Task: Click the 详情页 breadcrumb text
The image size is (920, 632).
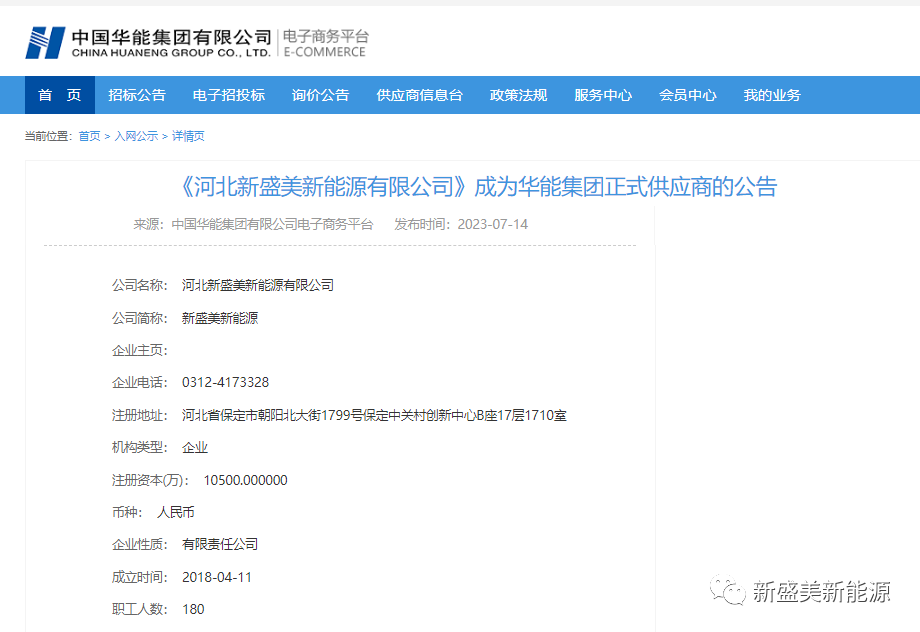Action: [188, 136]
